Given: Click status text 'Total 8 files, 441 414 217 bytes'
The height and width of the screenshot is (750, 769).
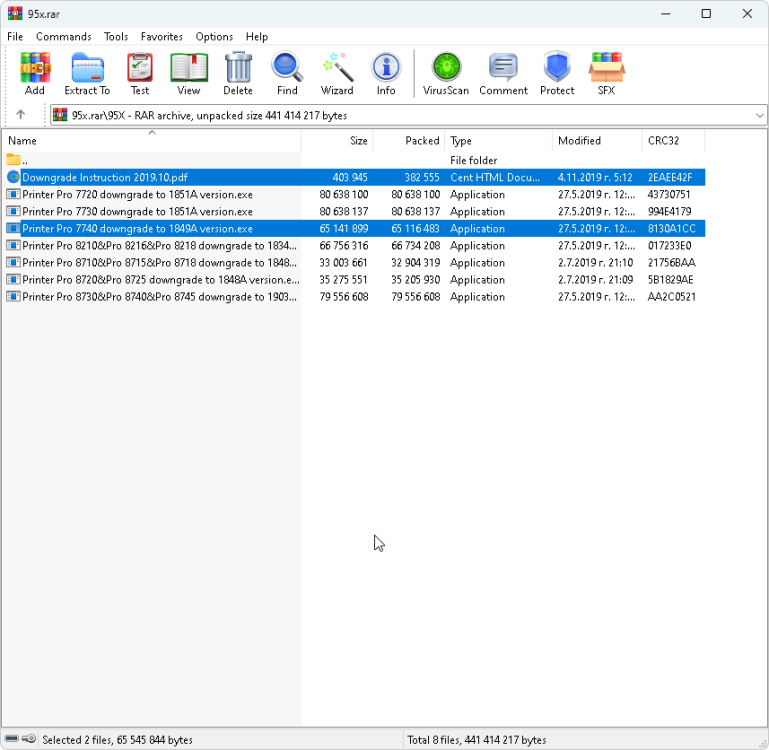Looking at the screenshot, I should (x=477, y=739).
